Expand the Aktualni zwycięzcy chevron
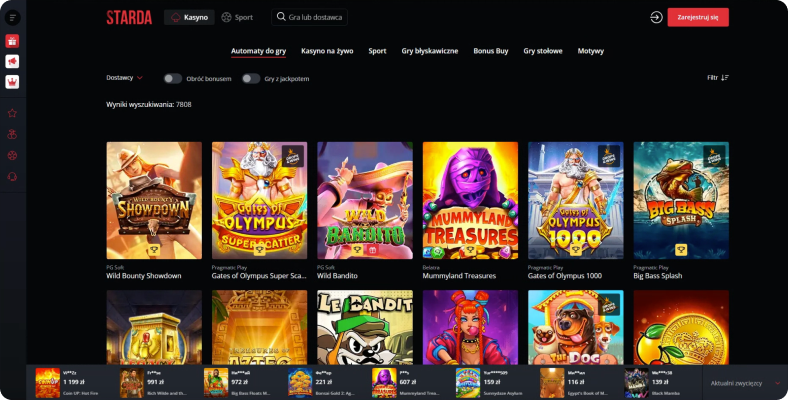The height and width of the screenshot is (400, 788). point(778,383)
